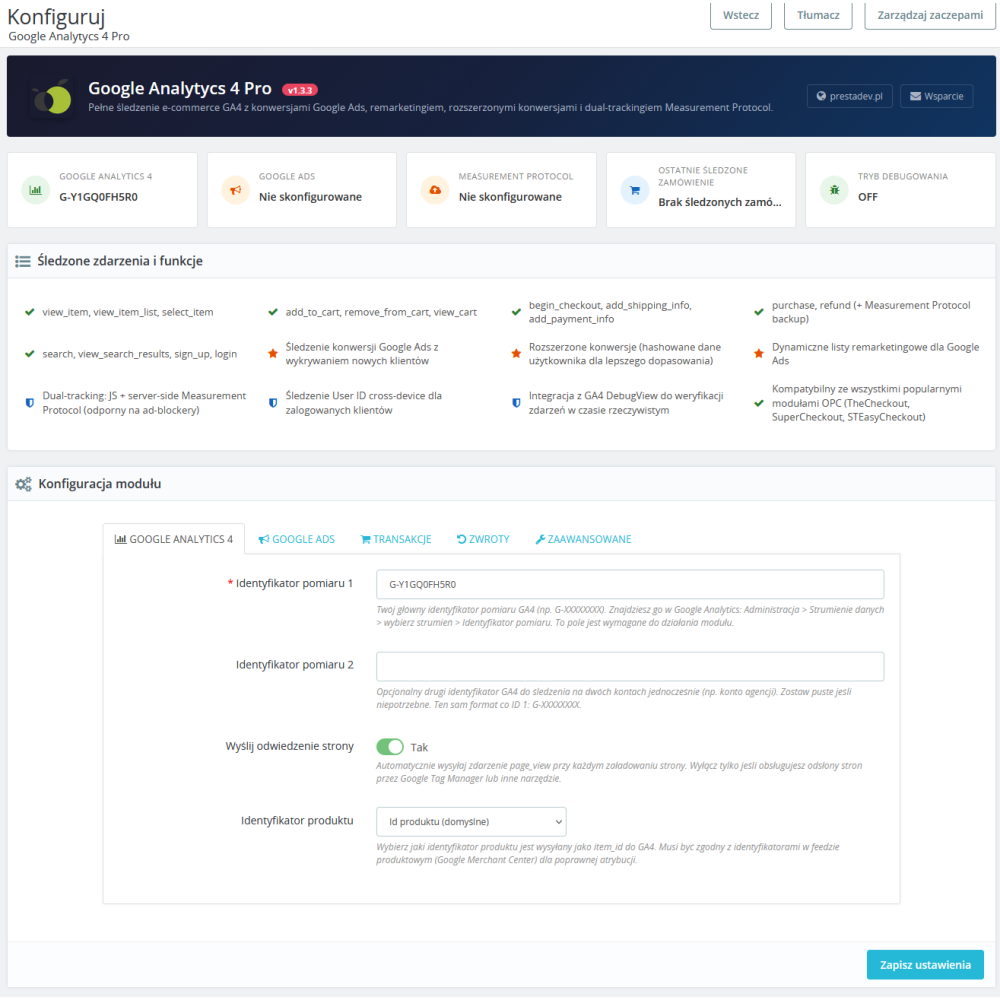Click the checkmark next to view_item, view_item_list
Image resolution: width=1000 pixels, height=1000 pixels.
click(29, 312)
